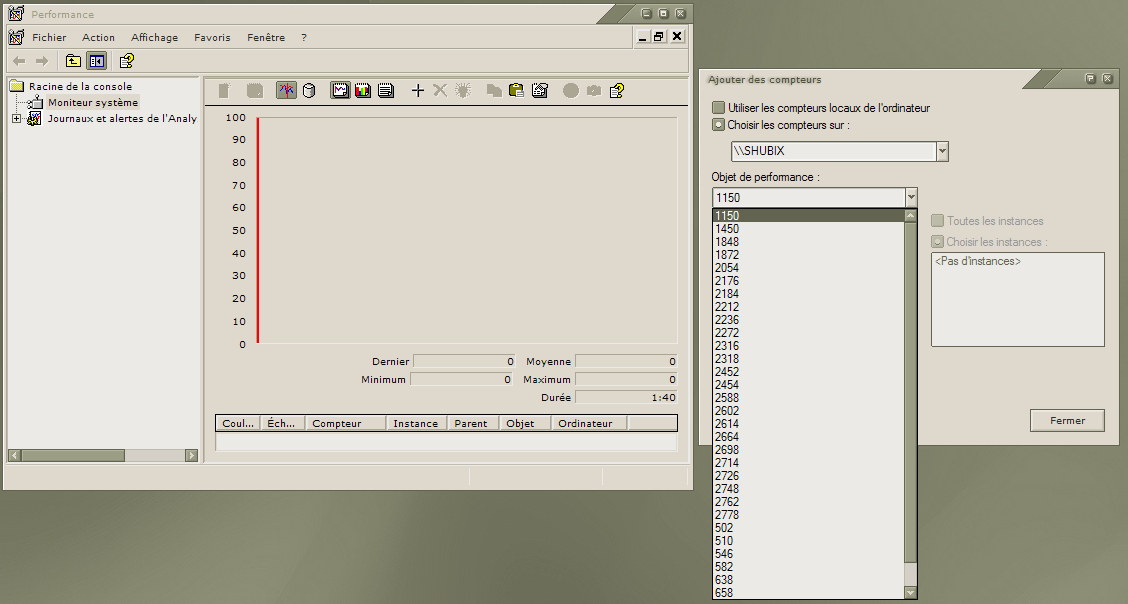Expand 'Journaux et alertes' tree node
Image resolution: width=1128 pixels, height=604 pixels.
(x=16, y=119)
